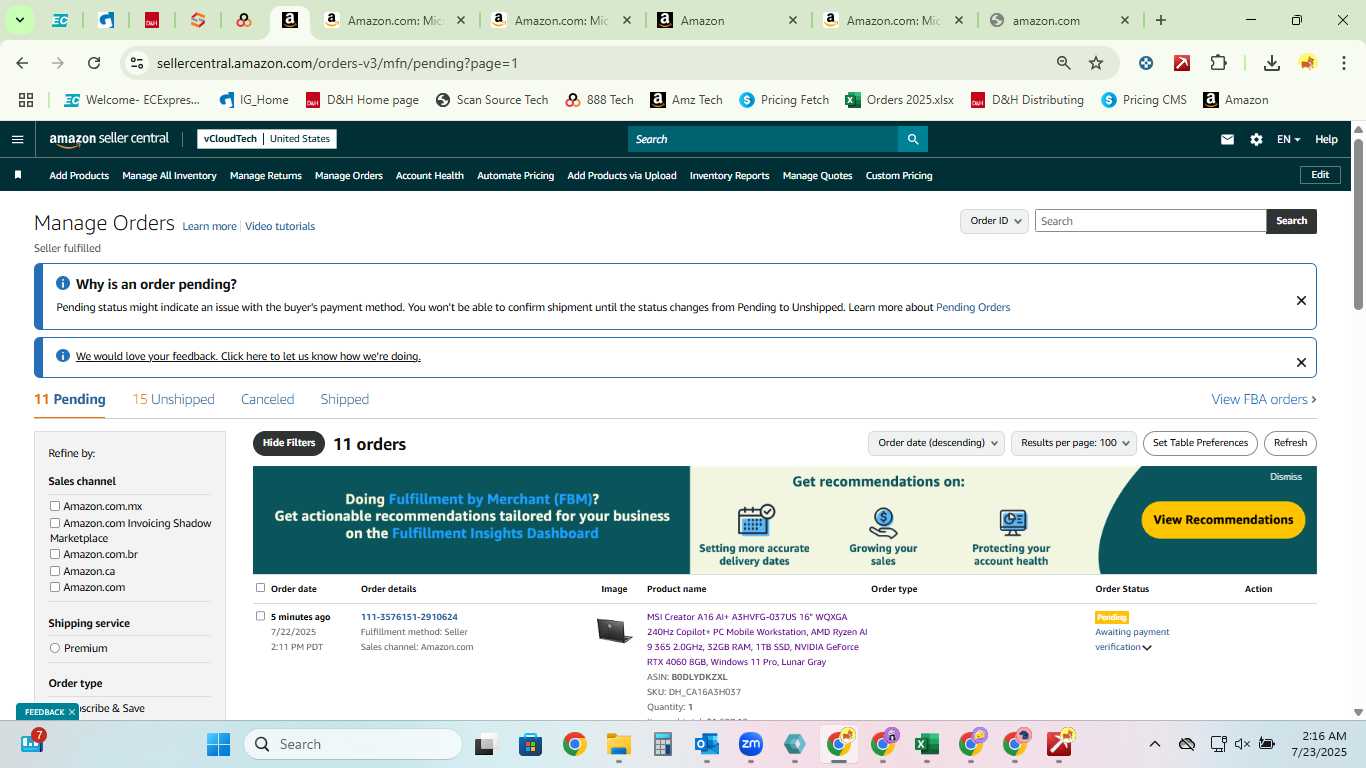The height and width of the screenshot is (768, 1366).
Task: Open Manage All Inventory menu
Action: tap(169, 175)
